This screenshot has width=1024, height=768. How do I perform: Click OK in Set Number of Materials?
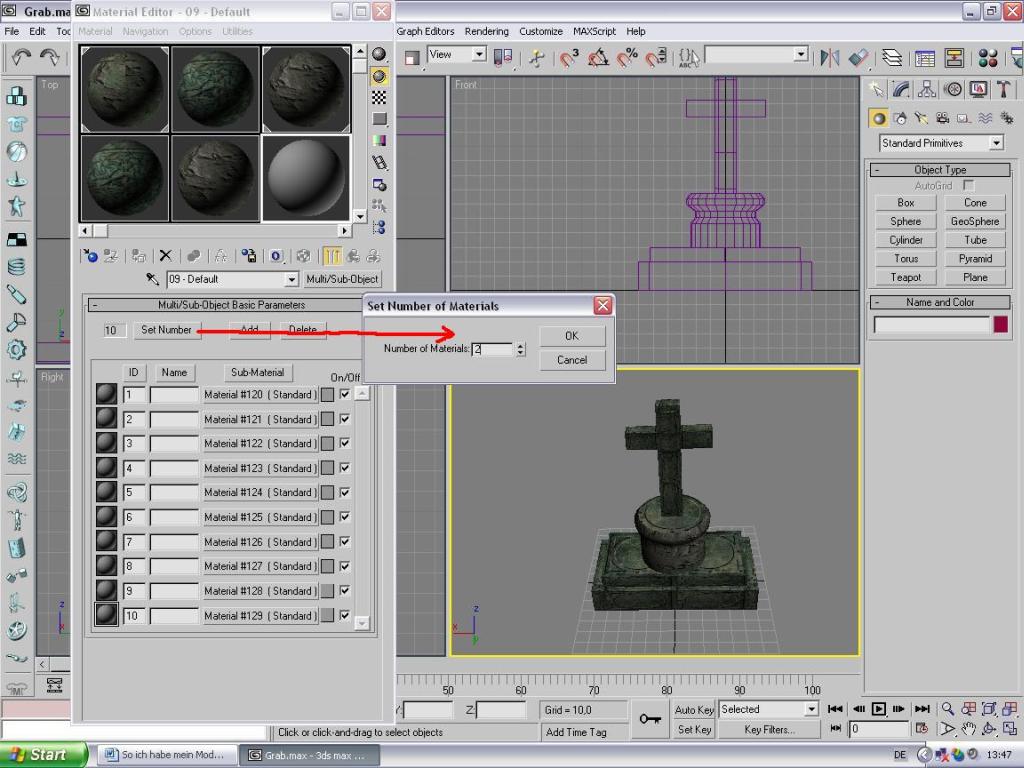(x=572, y=336)
